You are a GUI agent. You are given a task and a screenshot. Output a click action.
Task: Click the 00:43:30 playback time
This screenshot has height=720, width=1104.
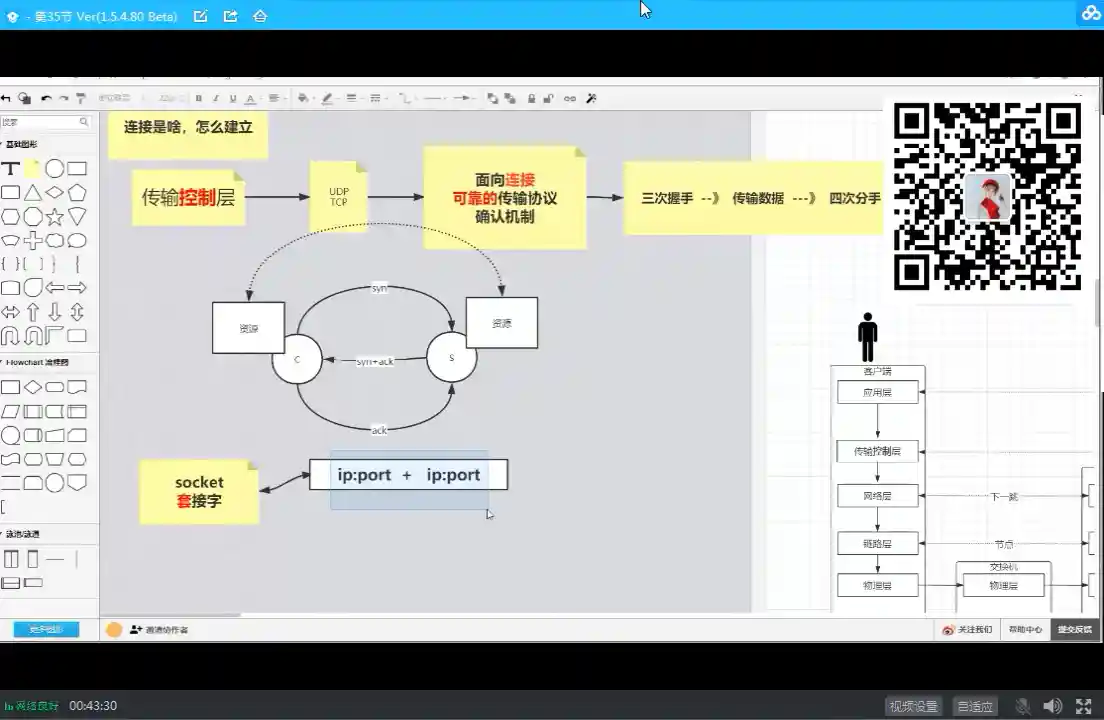pyautogui.click(x=93, y=706)
